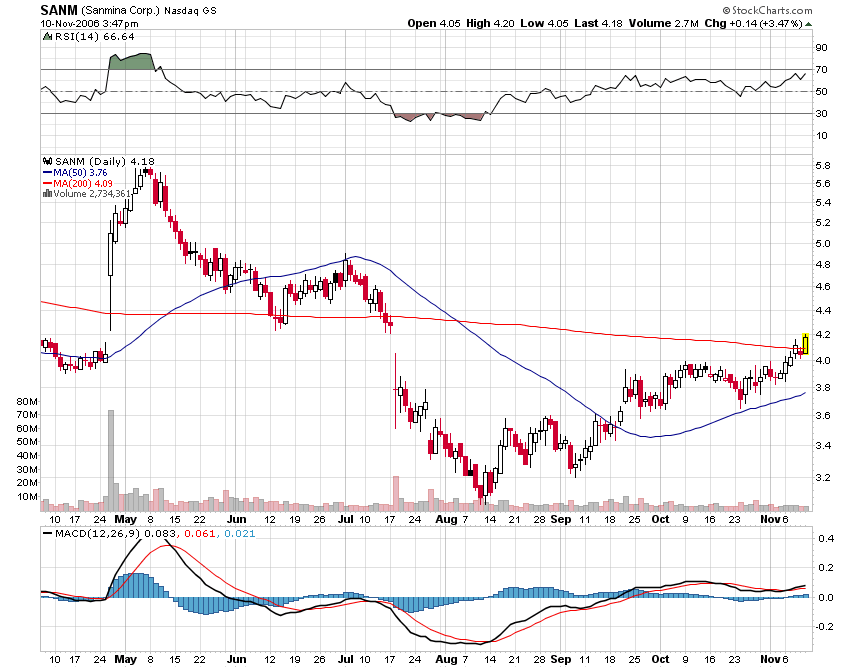
Task: Click the Open 4.05 value
Action: pos(434,23)
